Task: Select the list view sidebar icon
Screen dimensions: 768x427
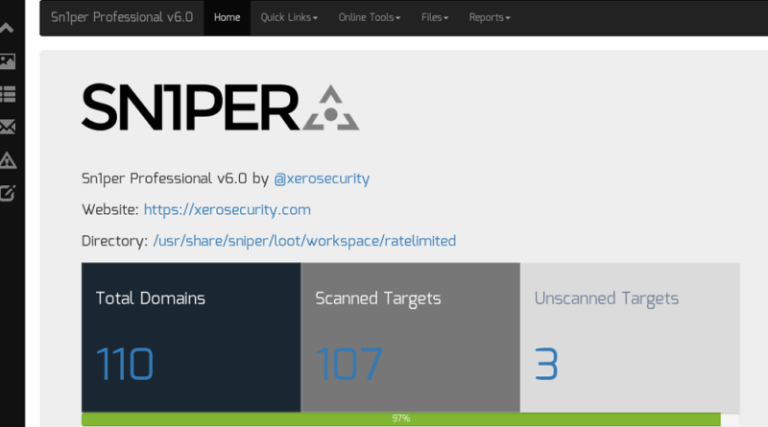Action: [x=7, y=94]
